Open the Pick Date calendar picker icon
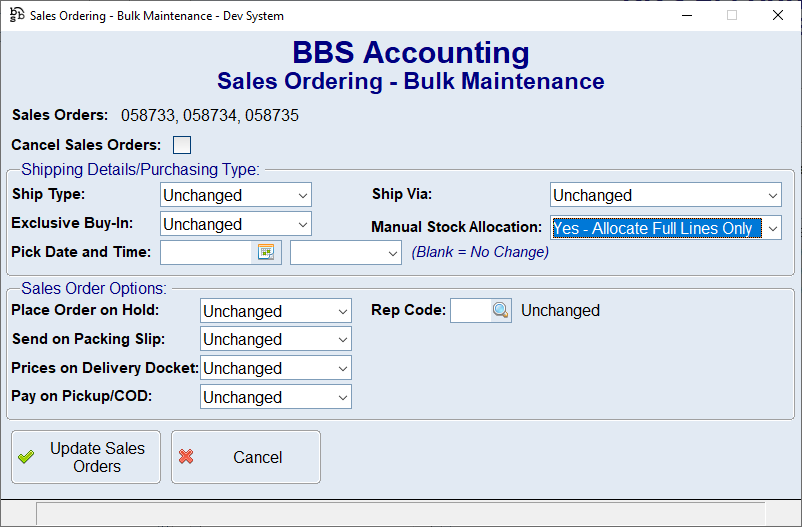Image resolution: width=802 pixels, height=527 pixels. pos(266,252)
